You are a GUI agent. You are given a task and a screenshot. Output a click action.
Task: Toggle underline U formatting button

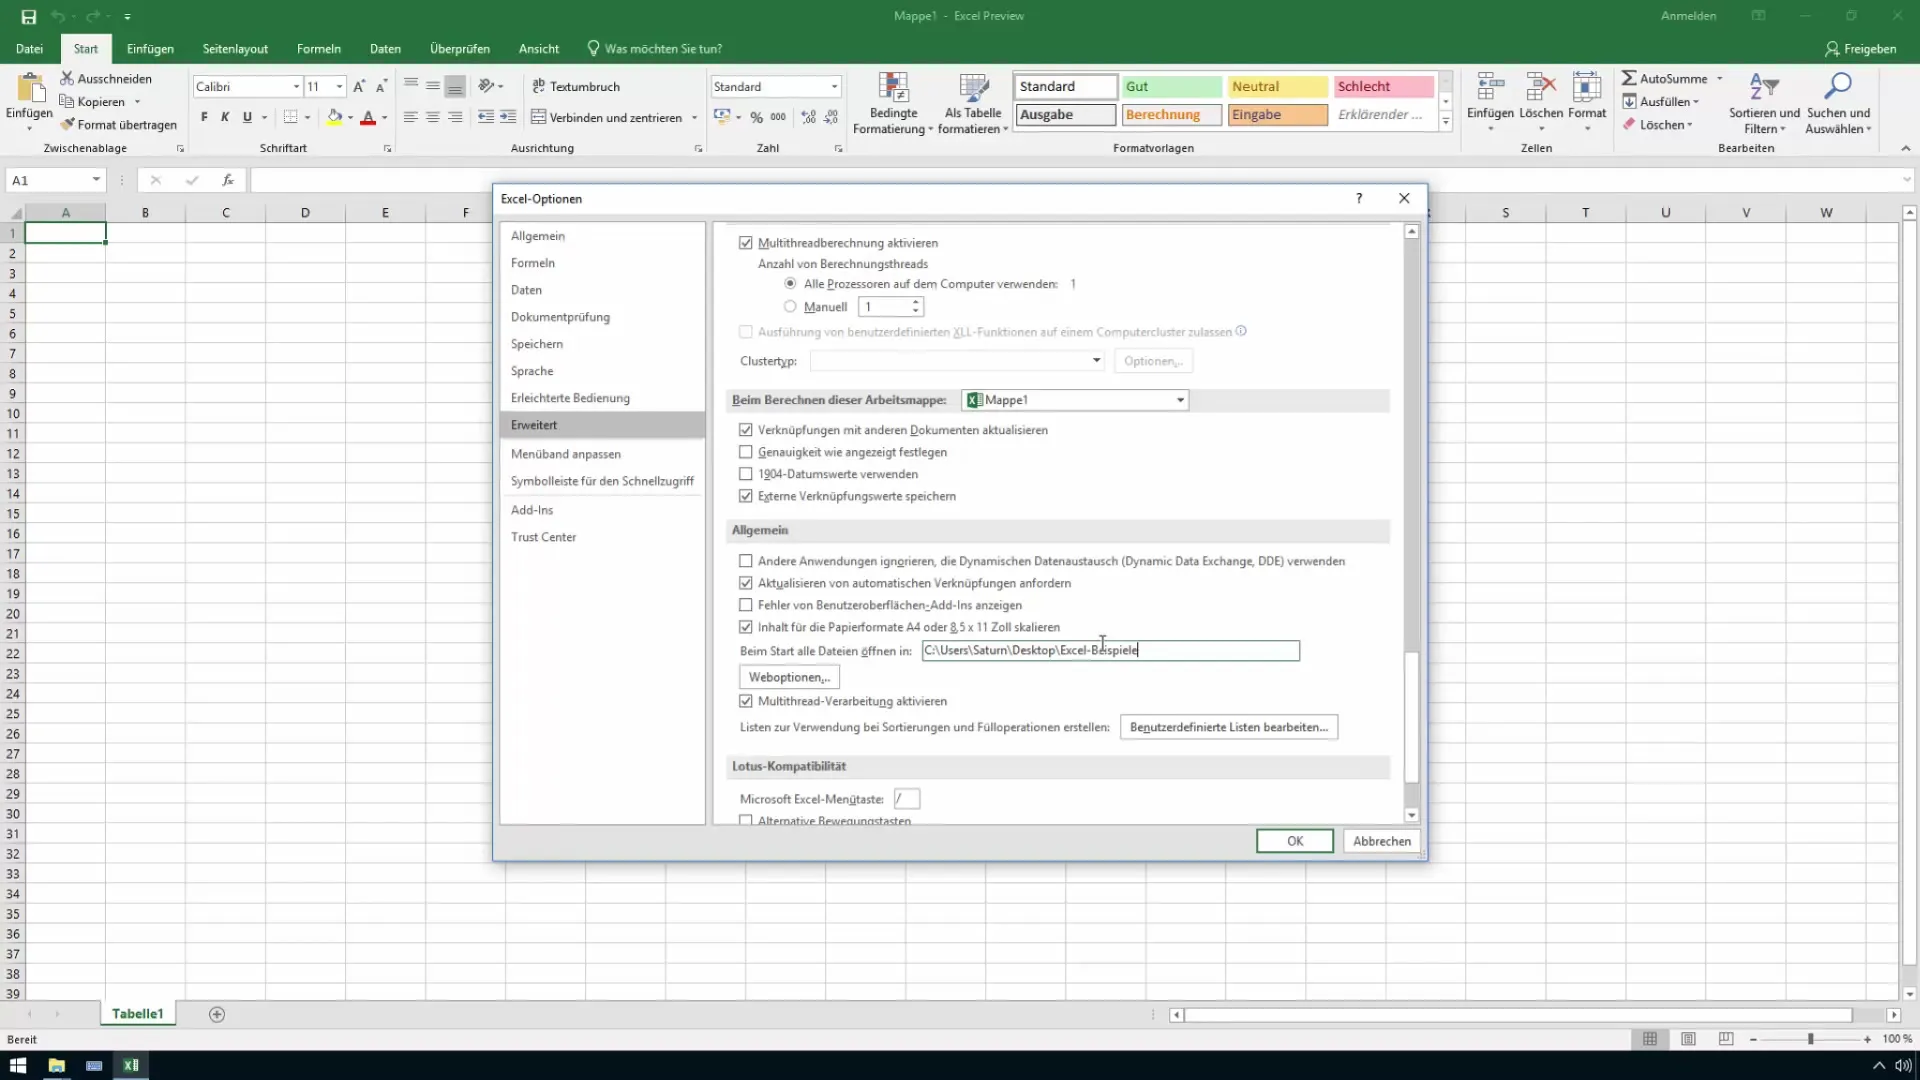(x=247, y=117)
